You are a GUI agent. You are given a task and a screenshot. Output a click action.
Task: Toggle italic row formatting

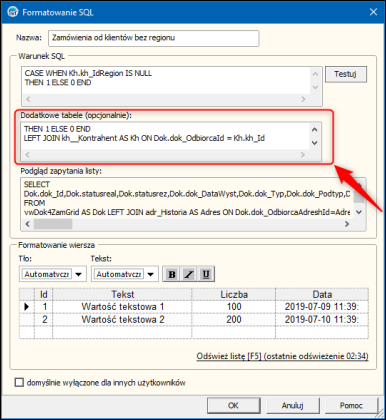189,274
